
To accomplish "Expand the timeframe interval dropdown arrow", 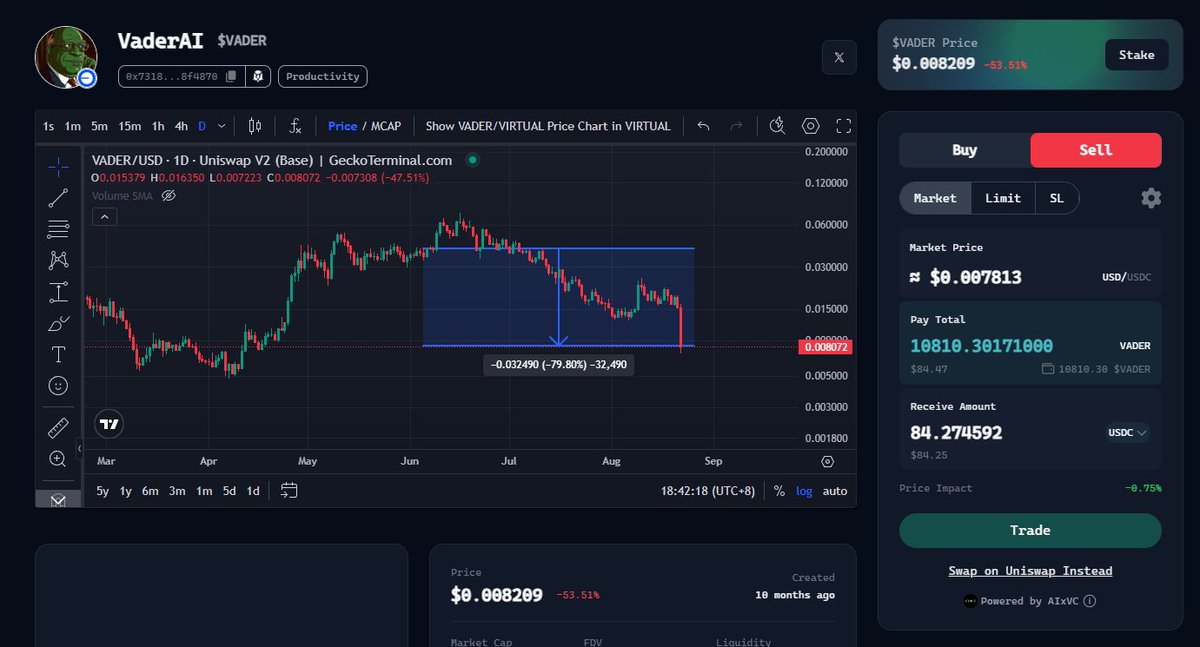I will point(221,126).
